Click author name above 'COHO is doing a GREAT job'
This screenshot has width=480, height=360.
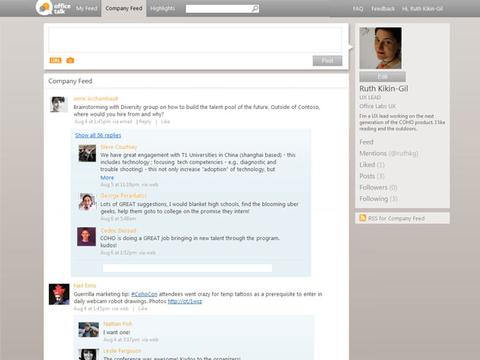click(118, 230)
